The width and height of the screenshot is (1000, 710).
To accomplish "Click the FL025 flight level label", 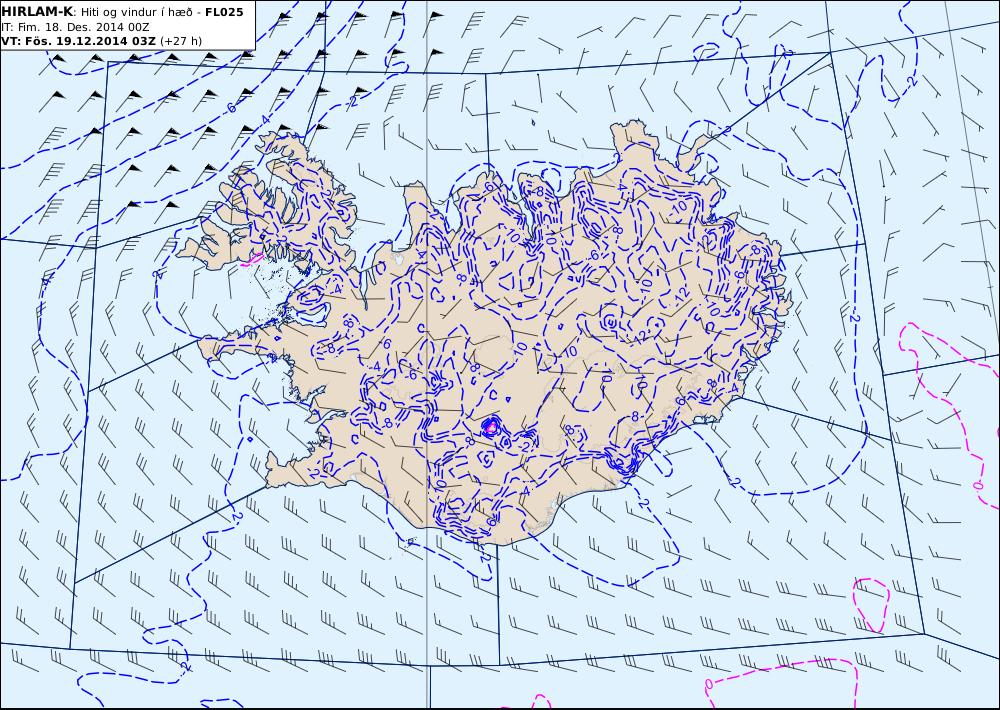I will point(224,12).
